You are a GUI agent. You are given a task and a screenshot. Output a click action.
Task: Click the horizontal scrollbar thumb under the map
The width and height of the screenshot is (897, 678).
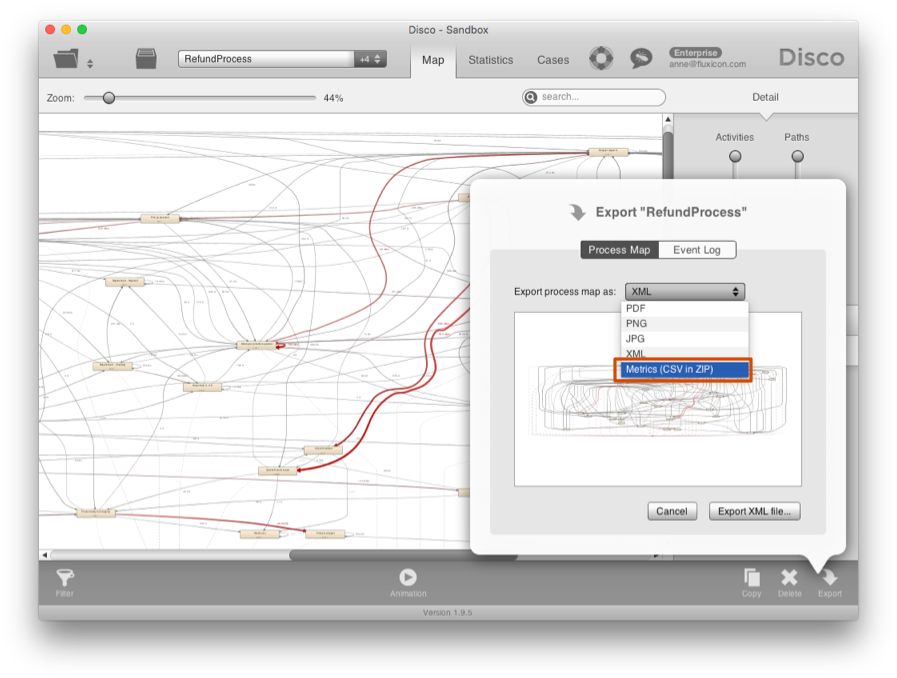pos(403,555)
